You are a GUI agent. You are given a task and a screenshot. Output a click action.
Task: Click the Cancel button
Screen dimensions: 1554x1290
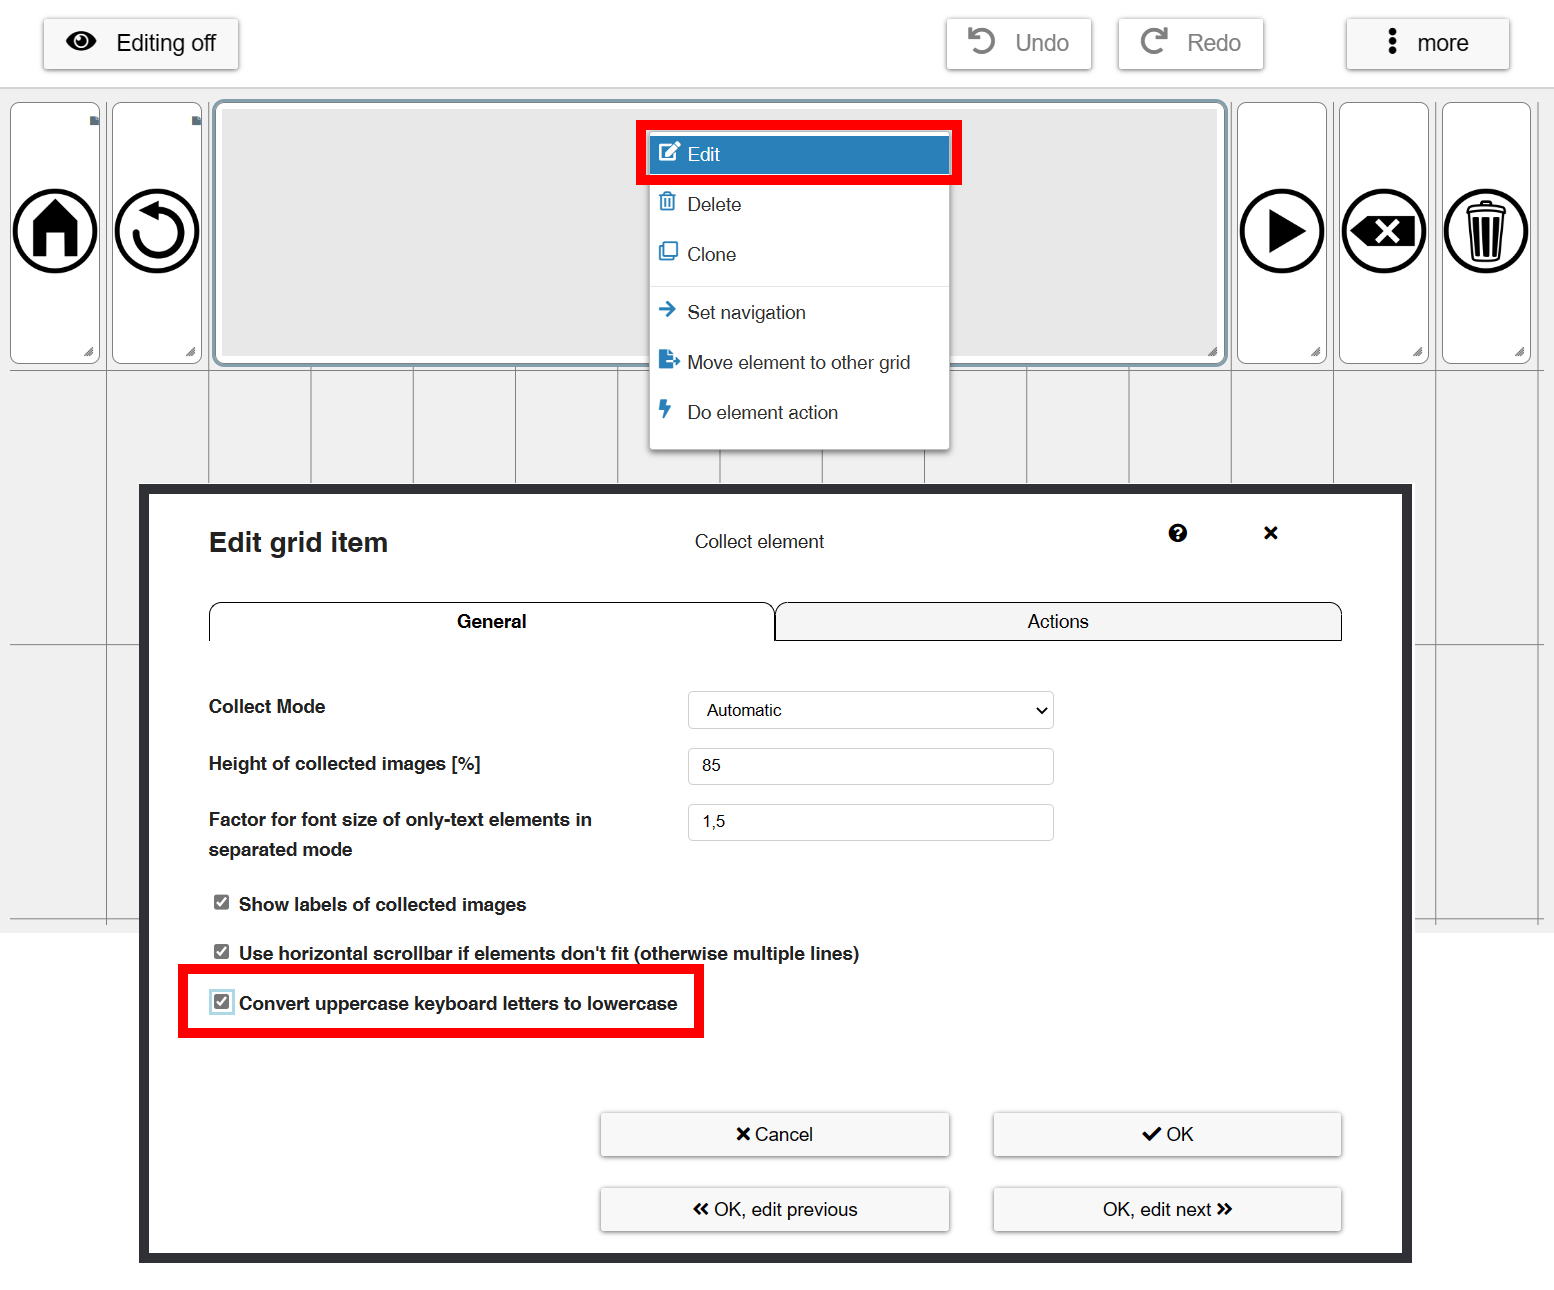pos(775,1134)
